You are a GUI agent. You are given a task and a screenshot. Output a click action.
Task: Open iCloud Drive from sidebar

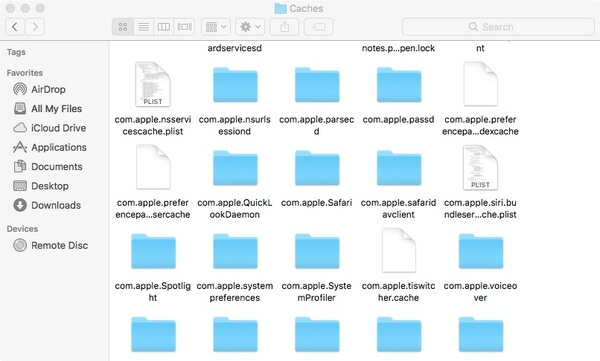click(x=49, y=128)
